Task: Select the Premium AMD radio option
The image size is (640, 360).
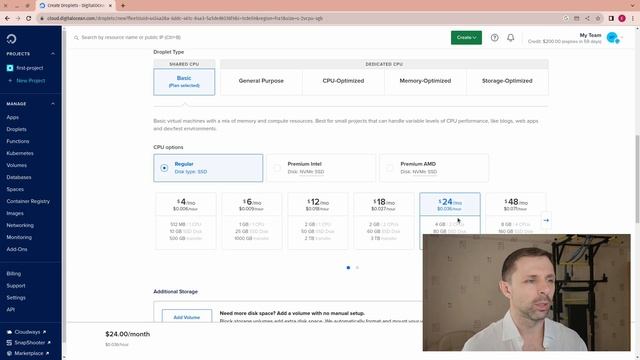Action: [389, 168]
